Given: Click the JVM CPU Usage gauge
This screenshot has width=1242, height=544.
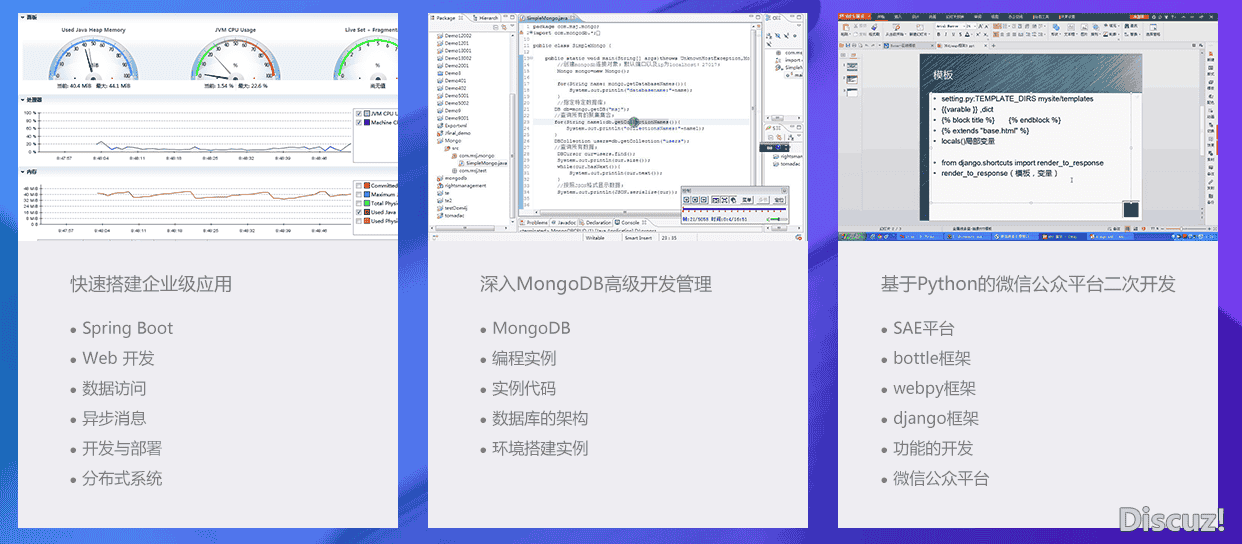Looking at the screenshot, I should [x=236, y=60].
